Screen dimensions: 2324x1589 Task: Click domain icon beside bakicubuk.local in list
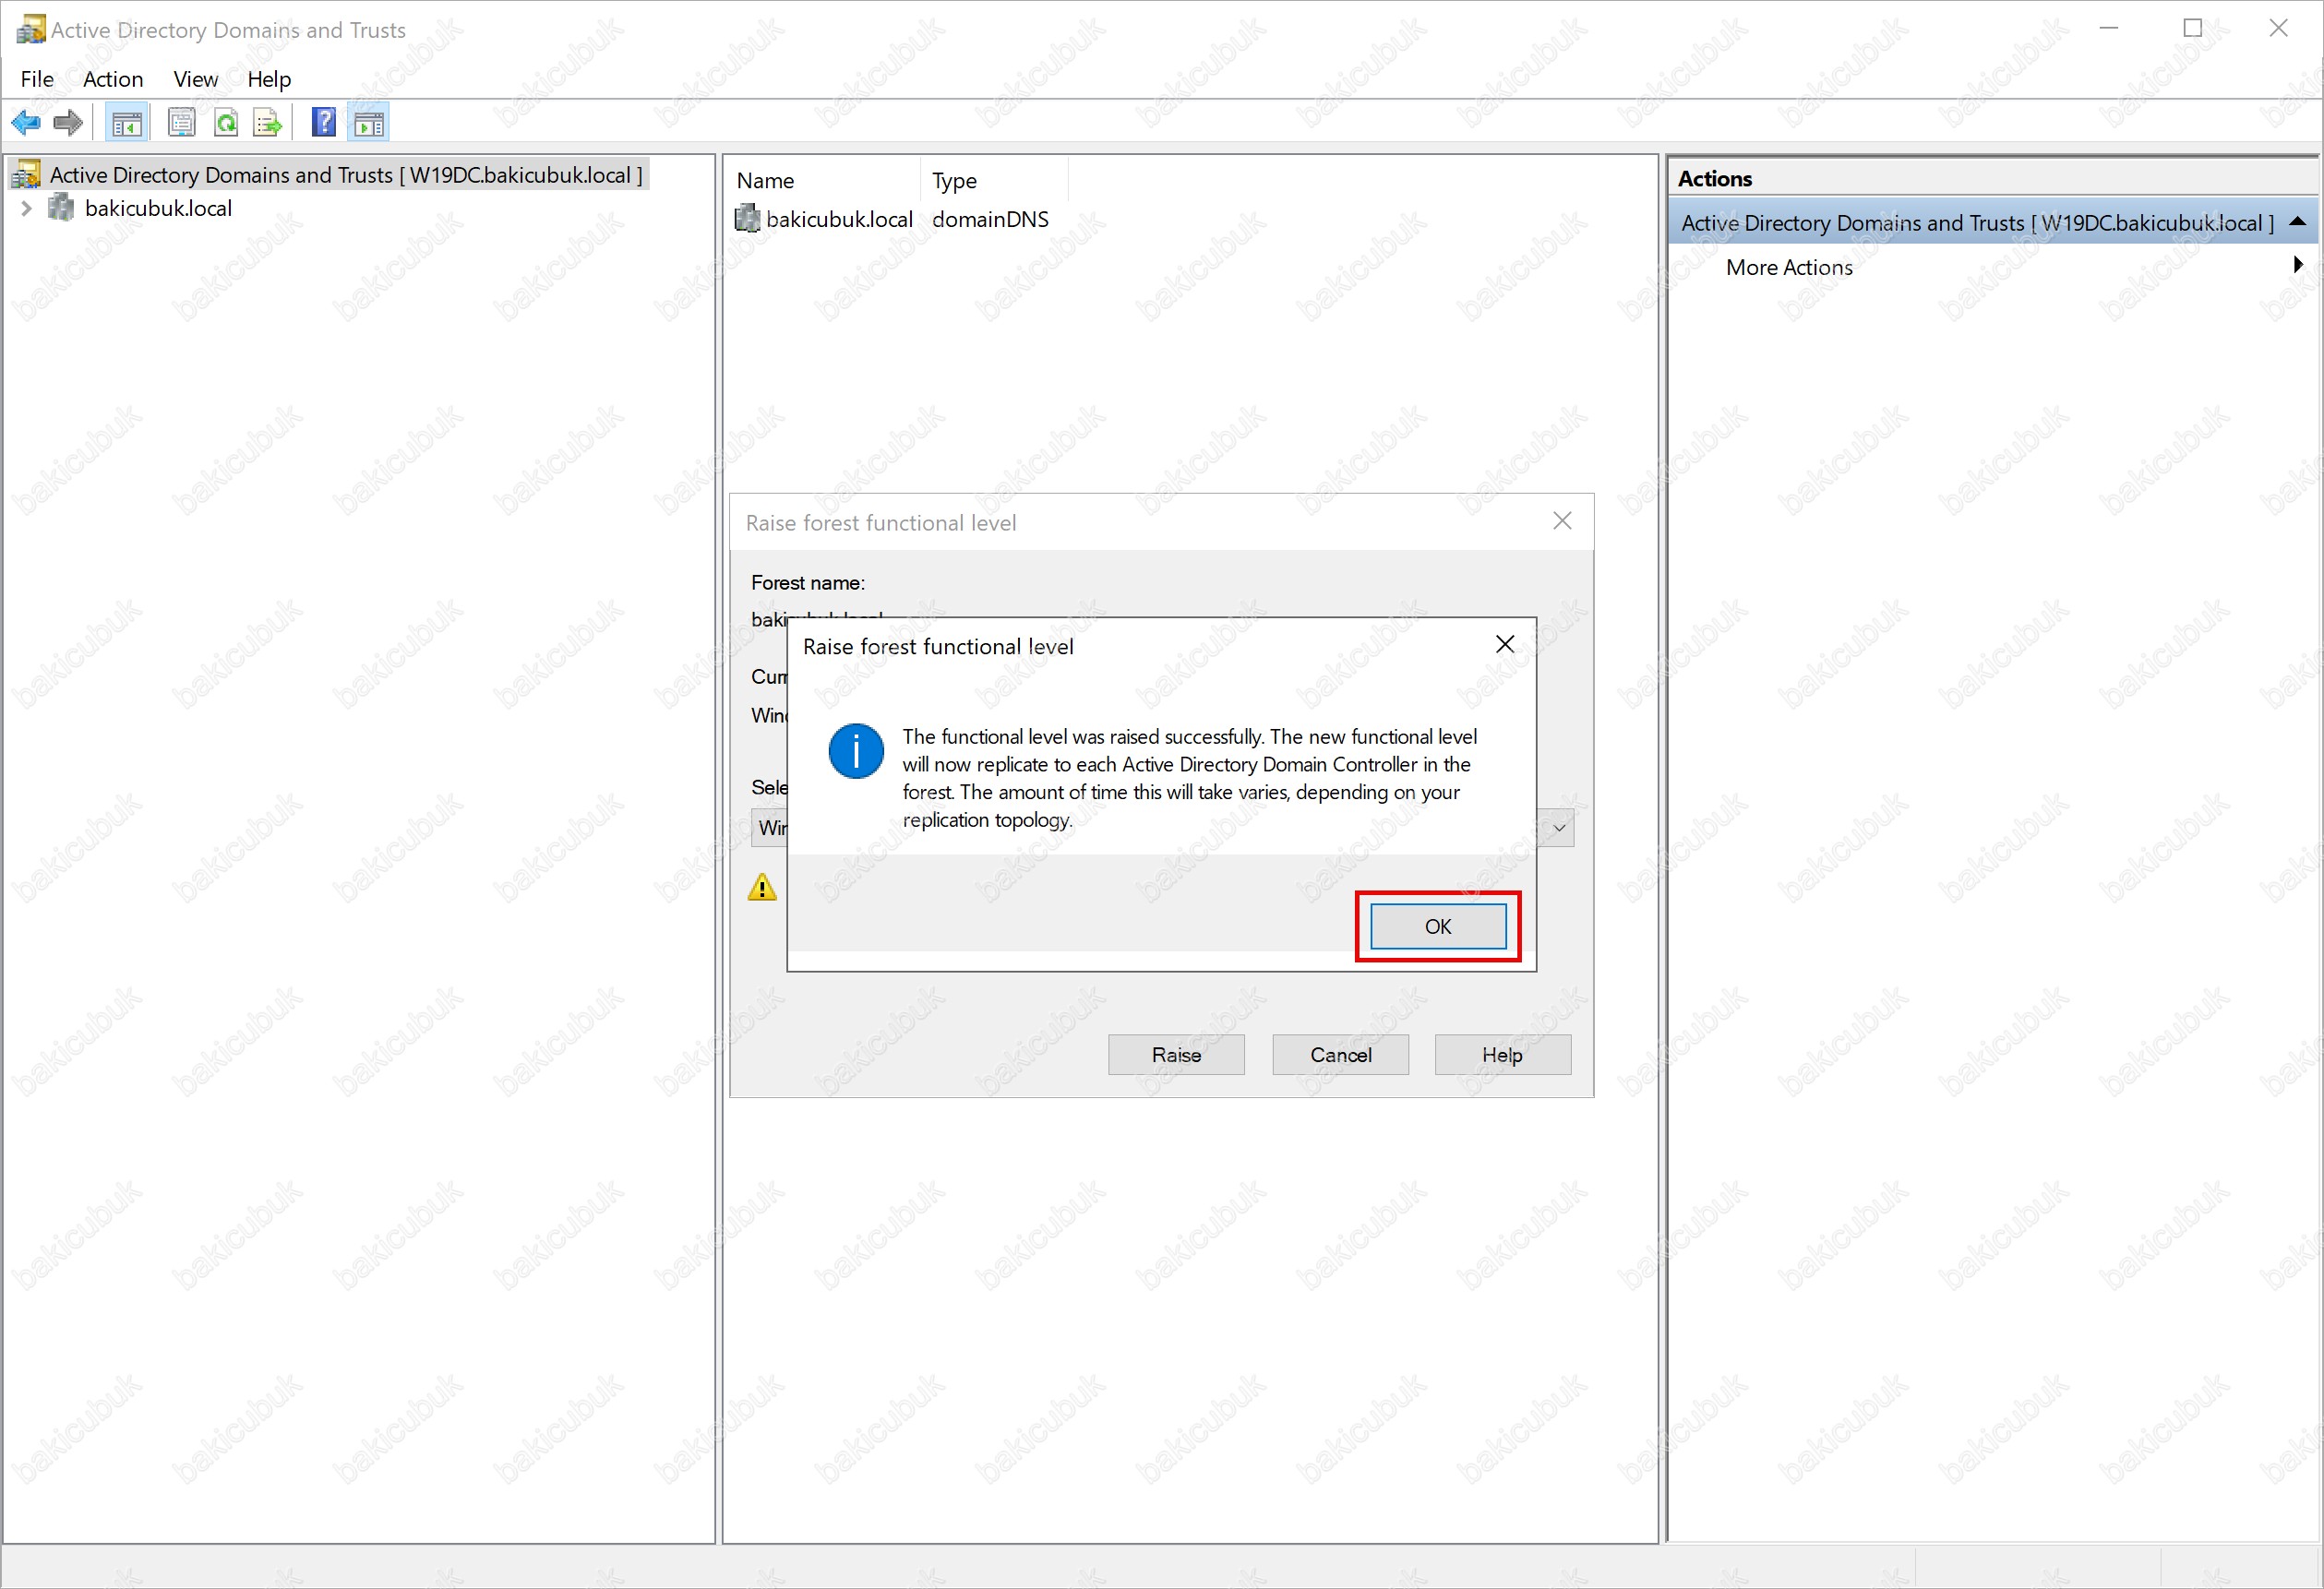[748, 218]
